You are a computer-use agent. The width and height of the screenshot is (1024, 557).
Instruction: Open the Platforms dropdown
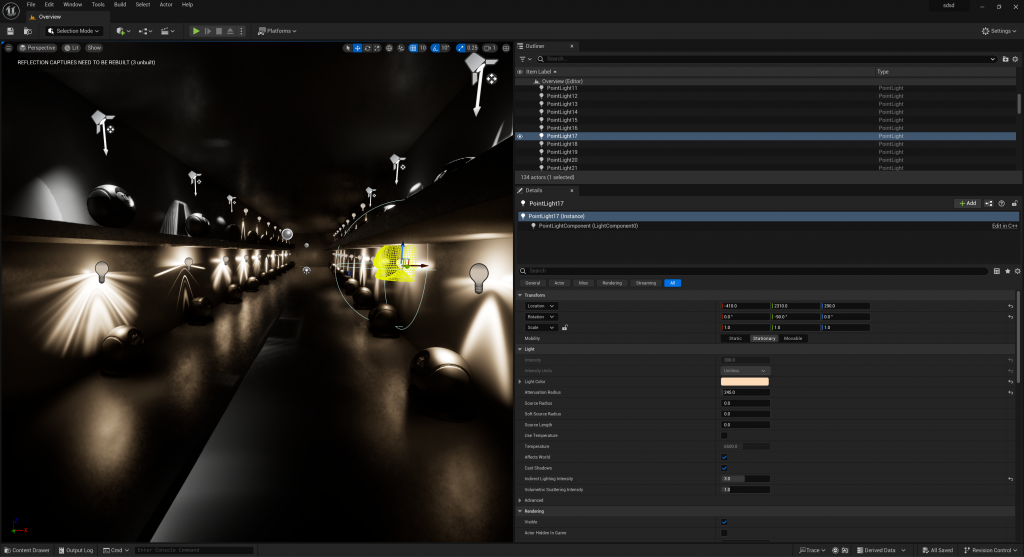(279, 31)
